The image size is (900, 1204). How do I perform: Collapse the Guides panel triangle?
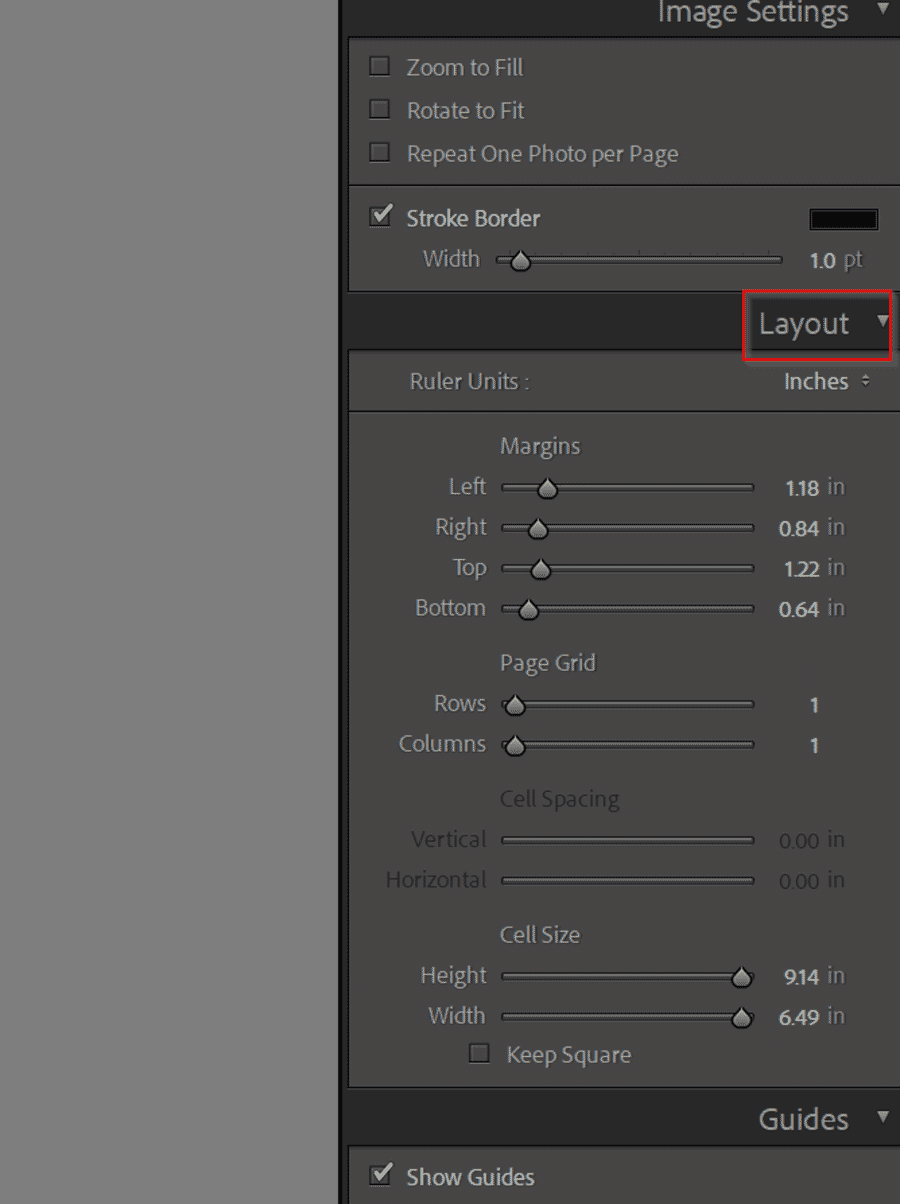pyautogui.click(x=882, y=1115)
